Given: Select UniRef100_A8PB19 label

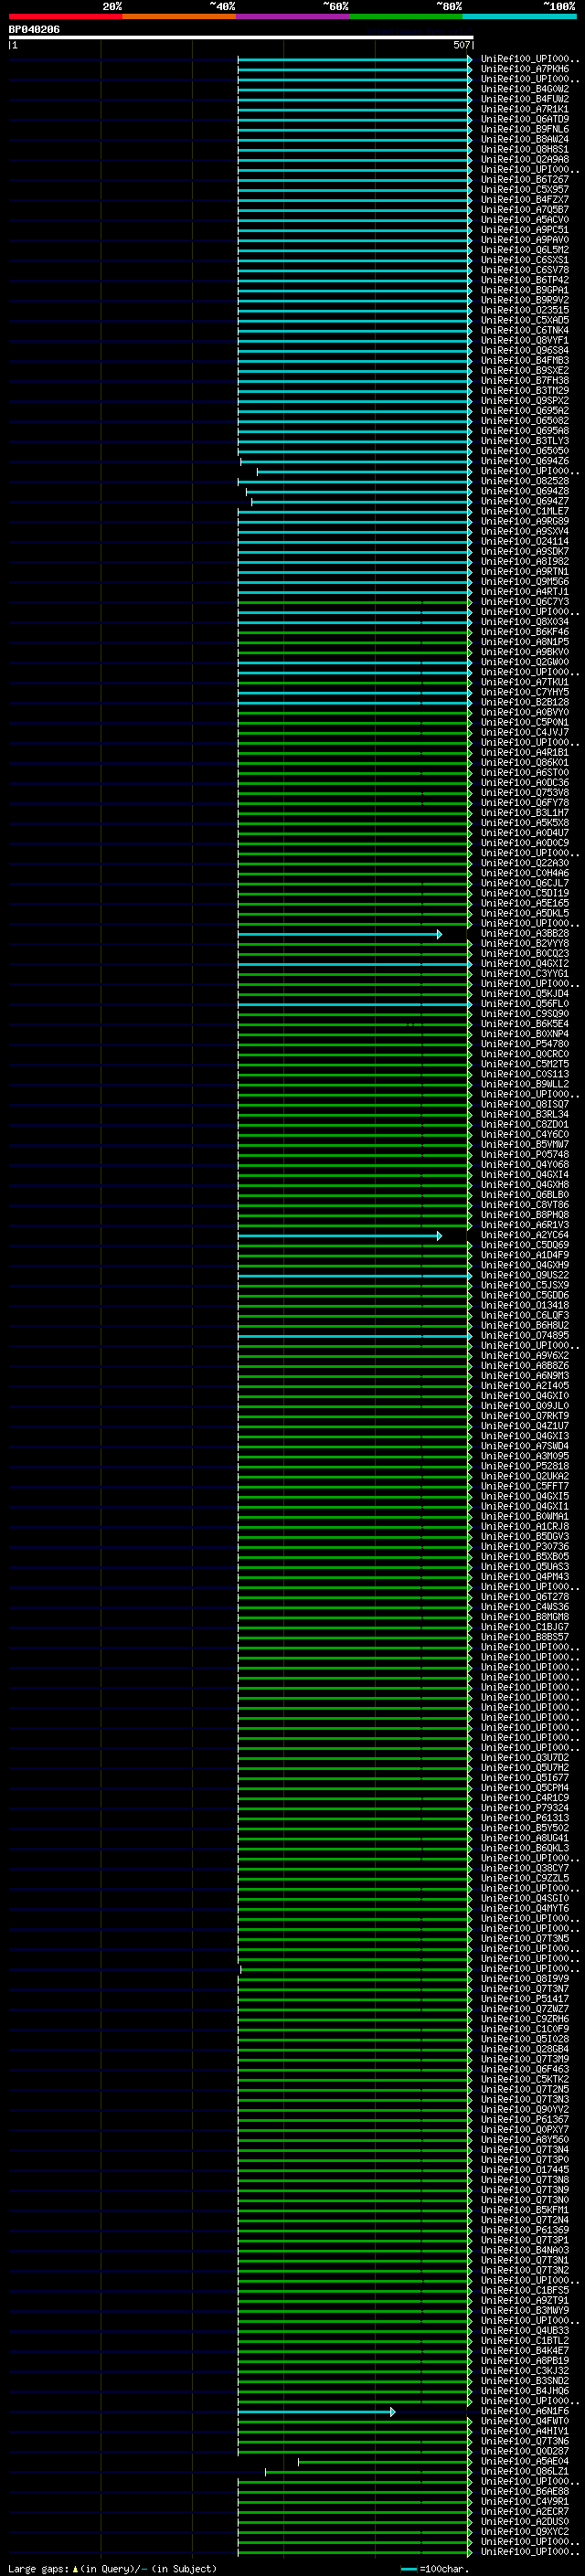Looking at the screenshot, I should 525,2363.
